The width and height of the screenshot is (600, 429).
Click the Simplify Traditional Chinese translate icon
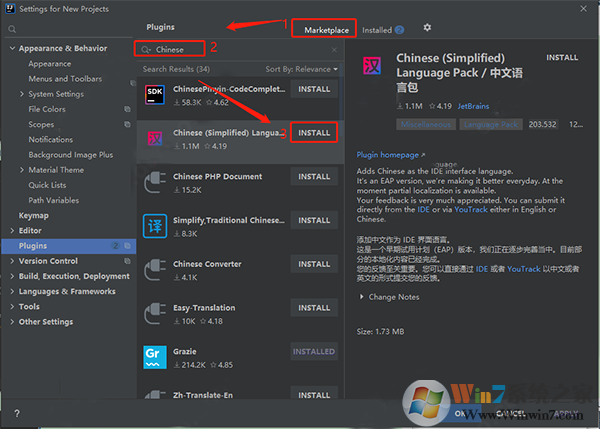[155, 226]
